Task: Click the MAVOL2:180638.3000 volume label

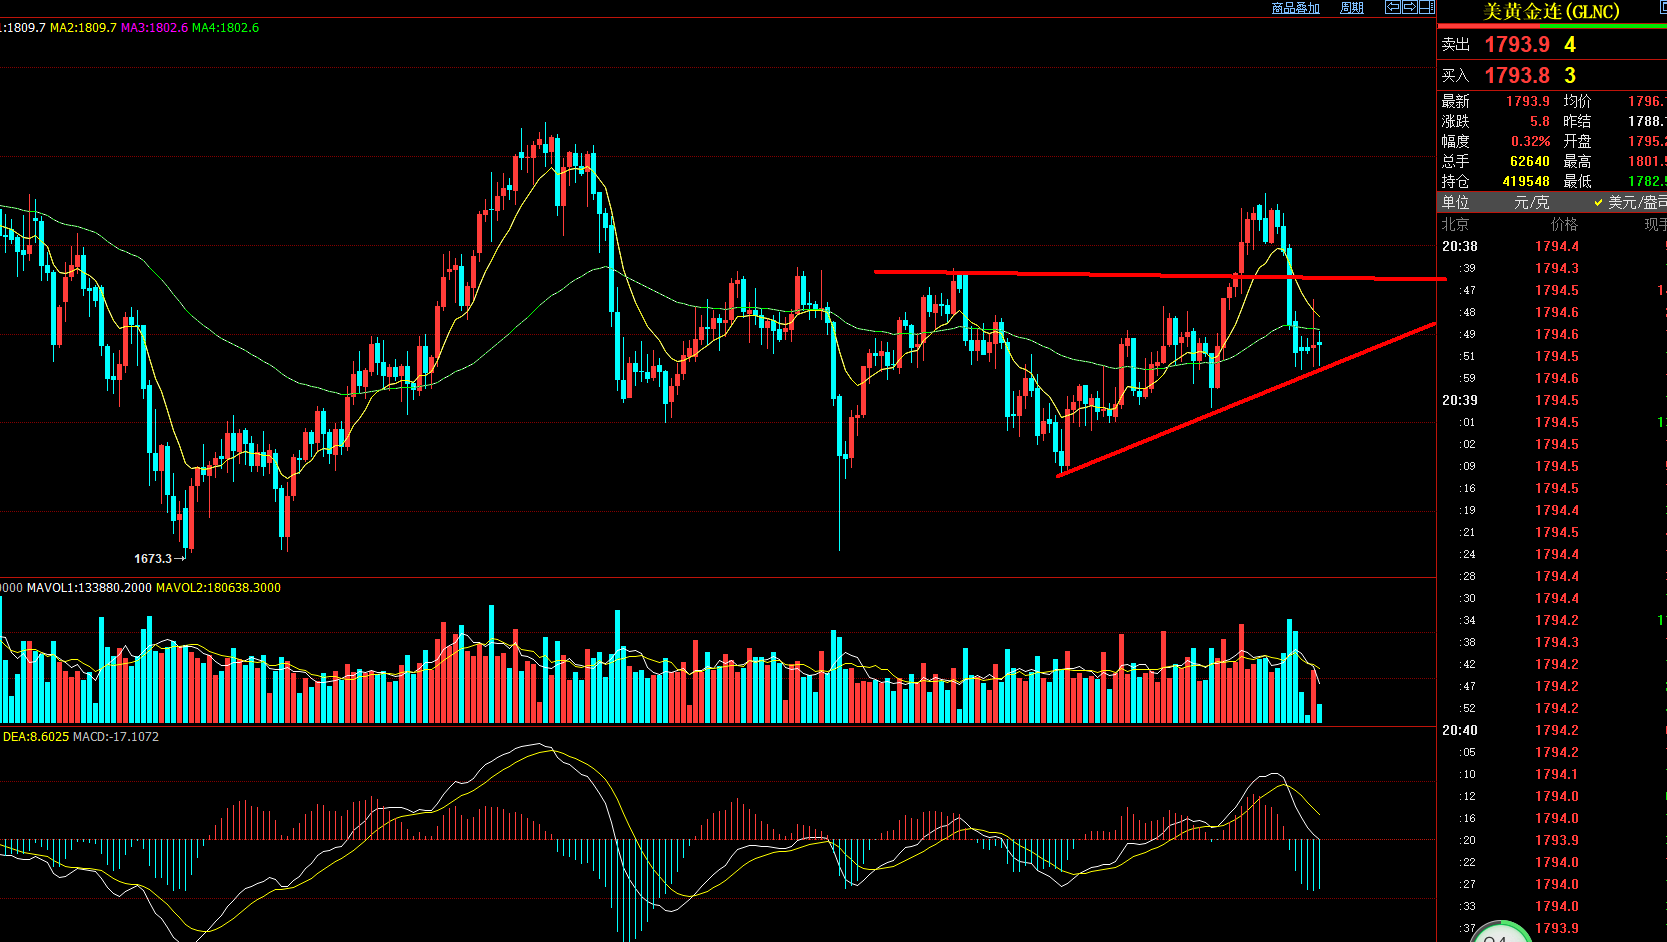Action: [x=218, y=588]
